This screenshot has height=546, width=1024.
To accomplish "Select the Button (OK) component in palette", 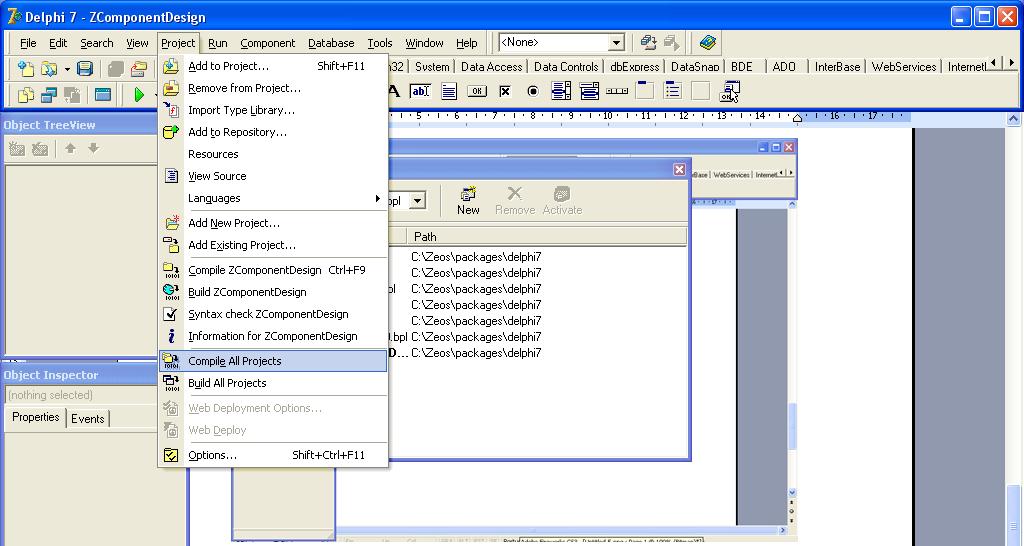I will click(477, 92).
